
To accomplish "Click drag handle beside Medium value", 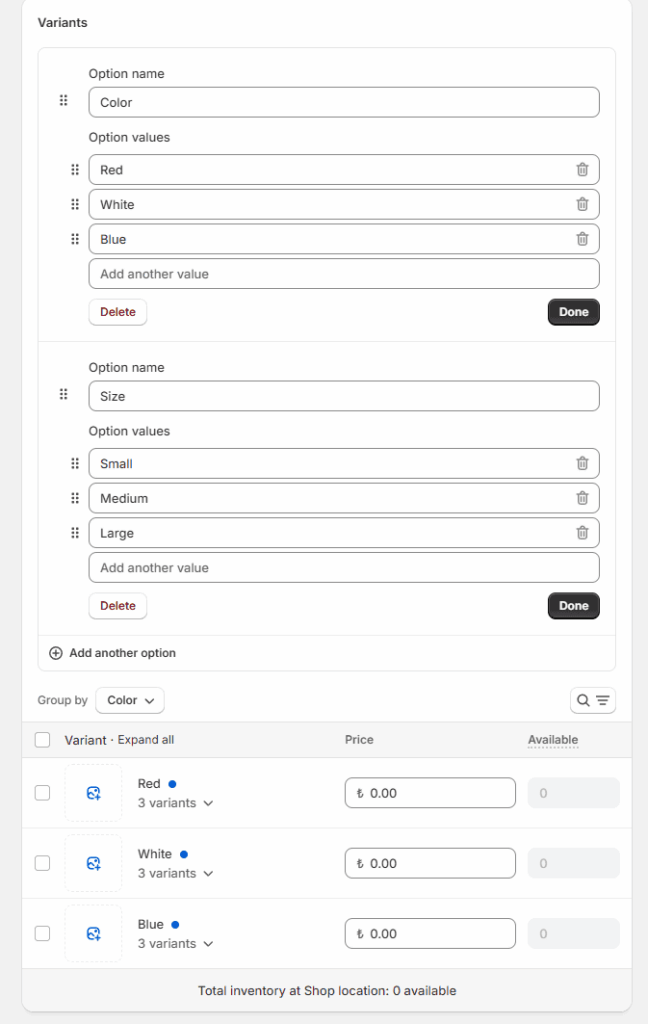I will tap(74, 498).
